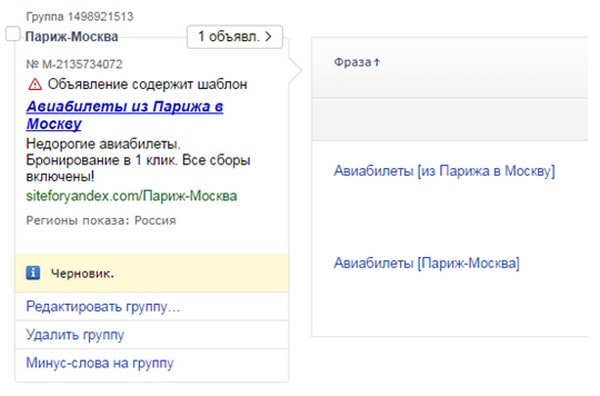Sort by the Фраза column header
600x396 pixels.
pos(352,62)
